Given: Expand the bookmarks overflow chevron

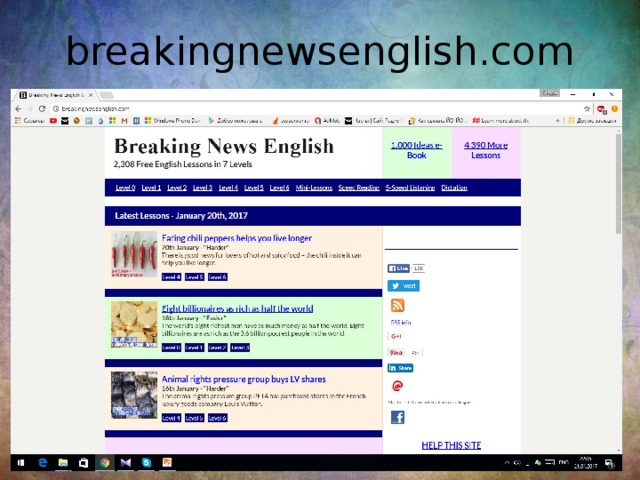Looking at the screenshot, I should pyautogui.click(x=558, y=121).
